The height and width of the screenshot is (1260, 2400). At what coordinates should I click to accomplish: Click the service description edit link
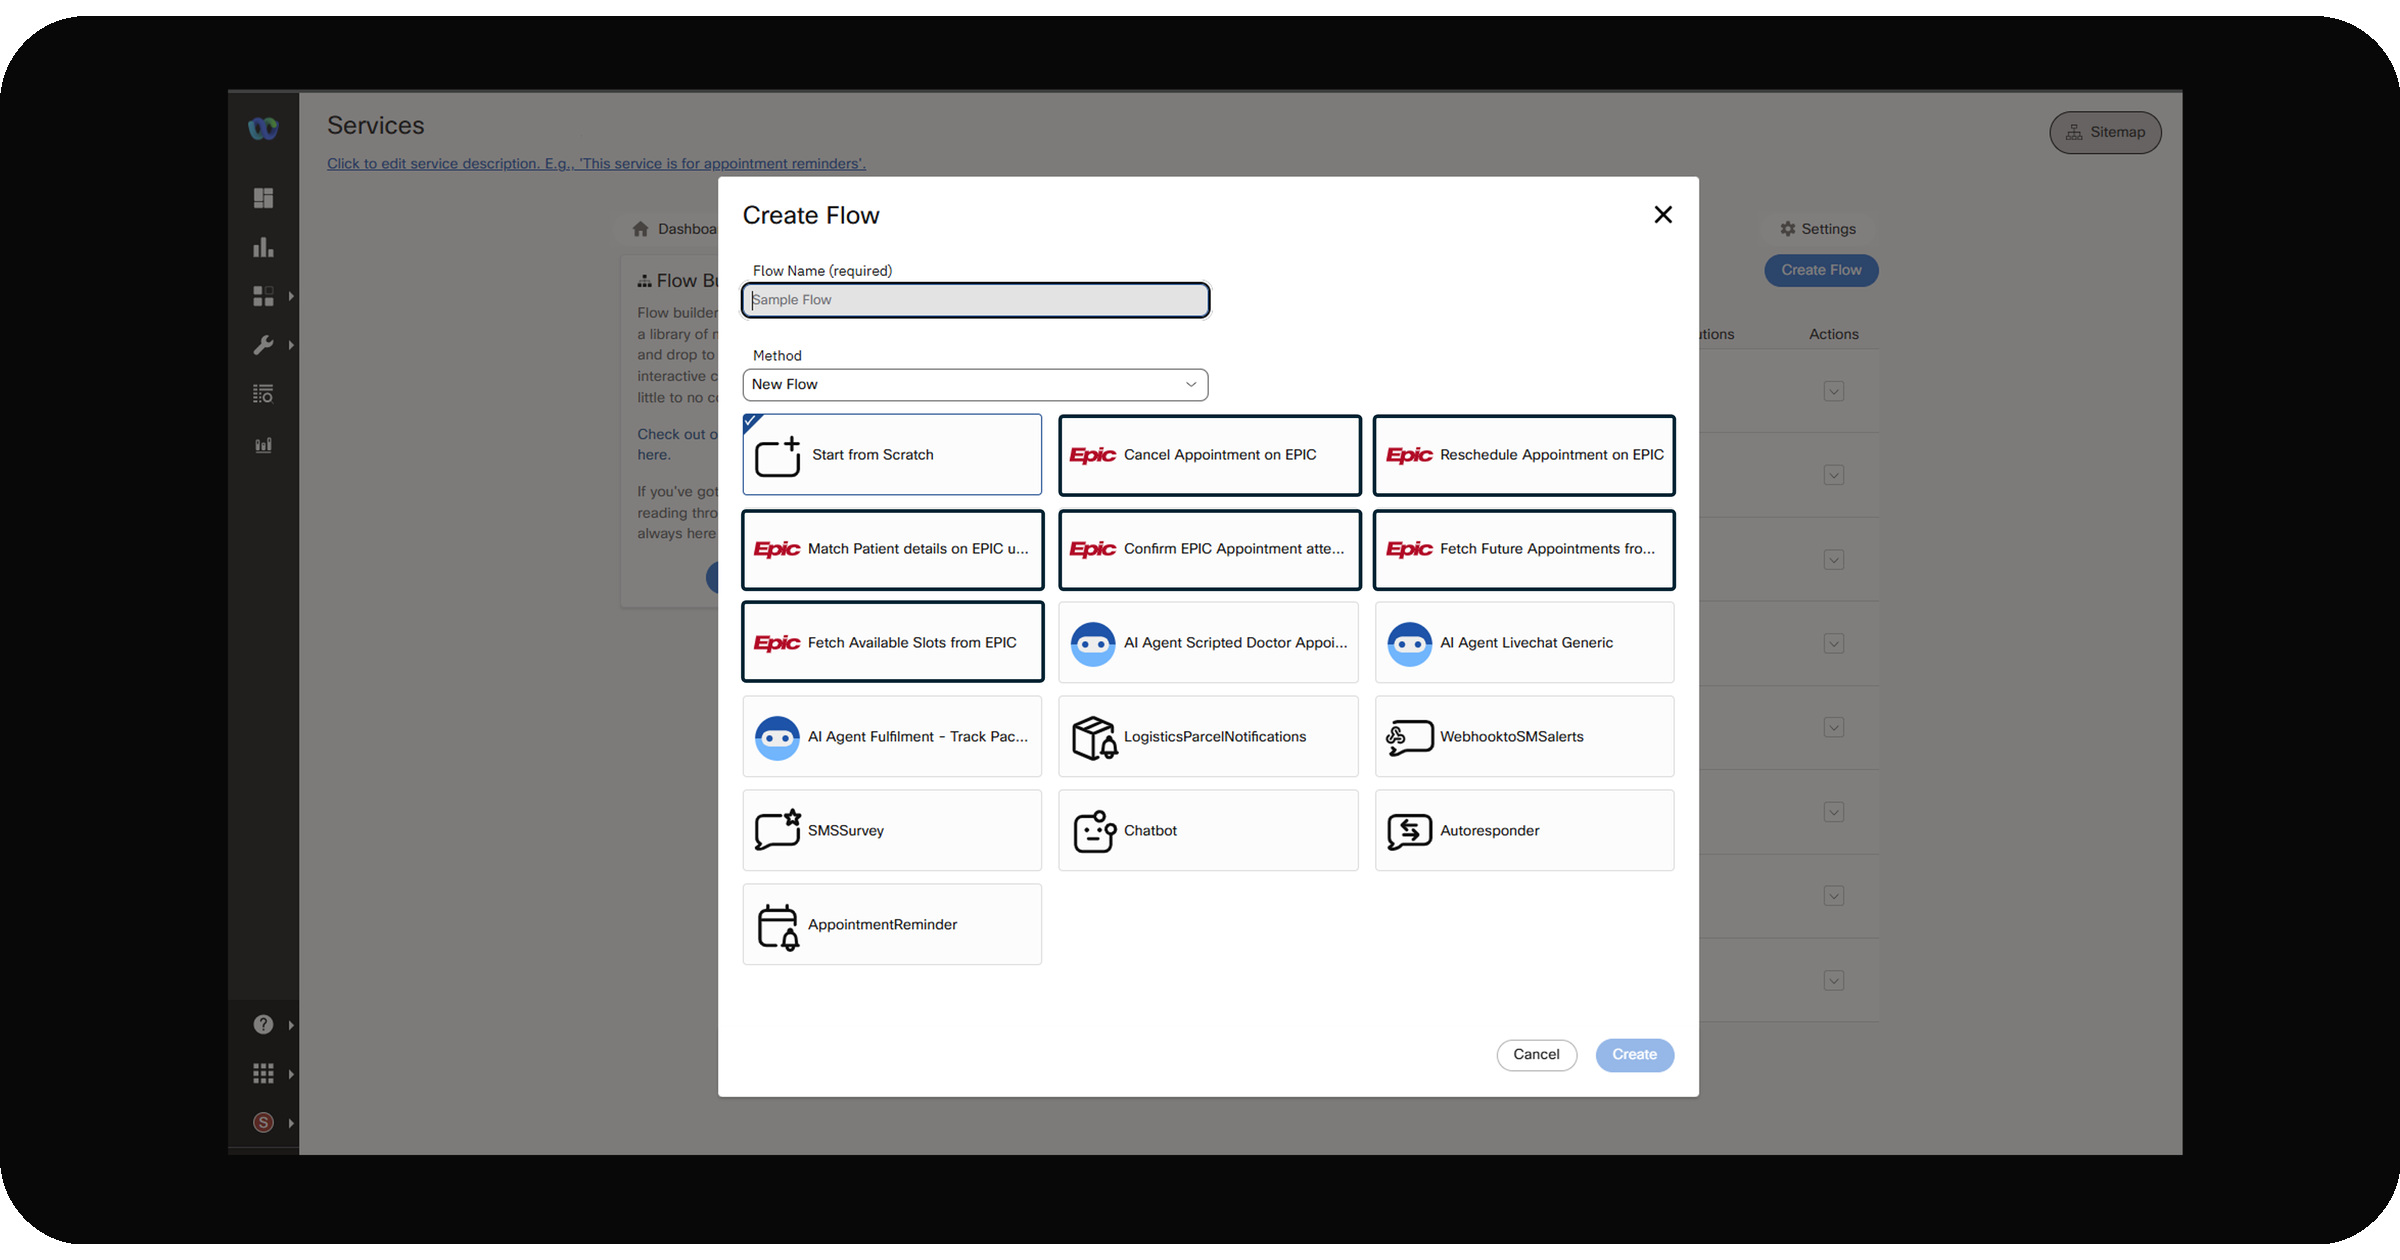(596, 164)
